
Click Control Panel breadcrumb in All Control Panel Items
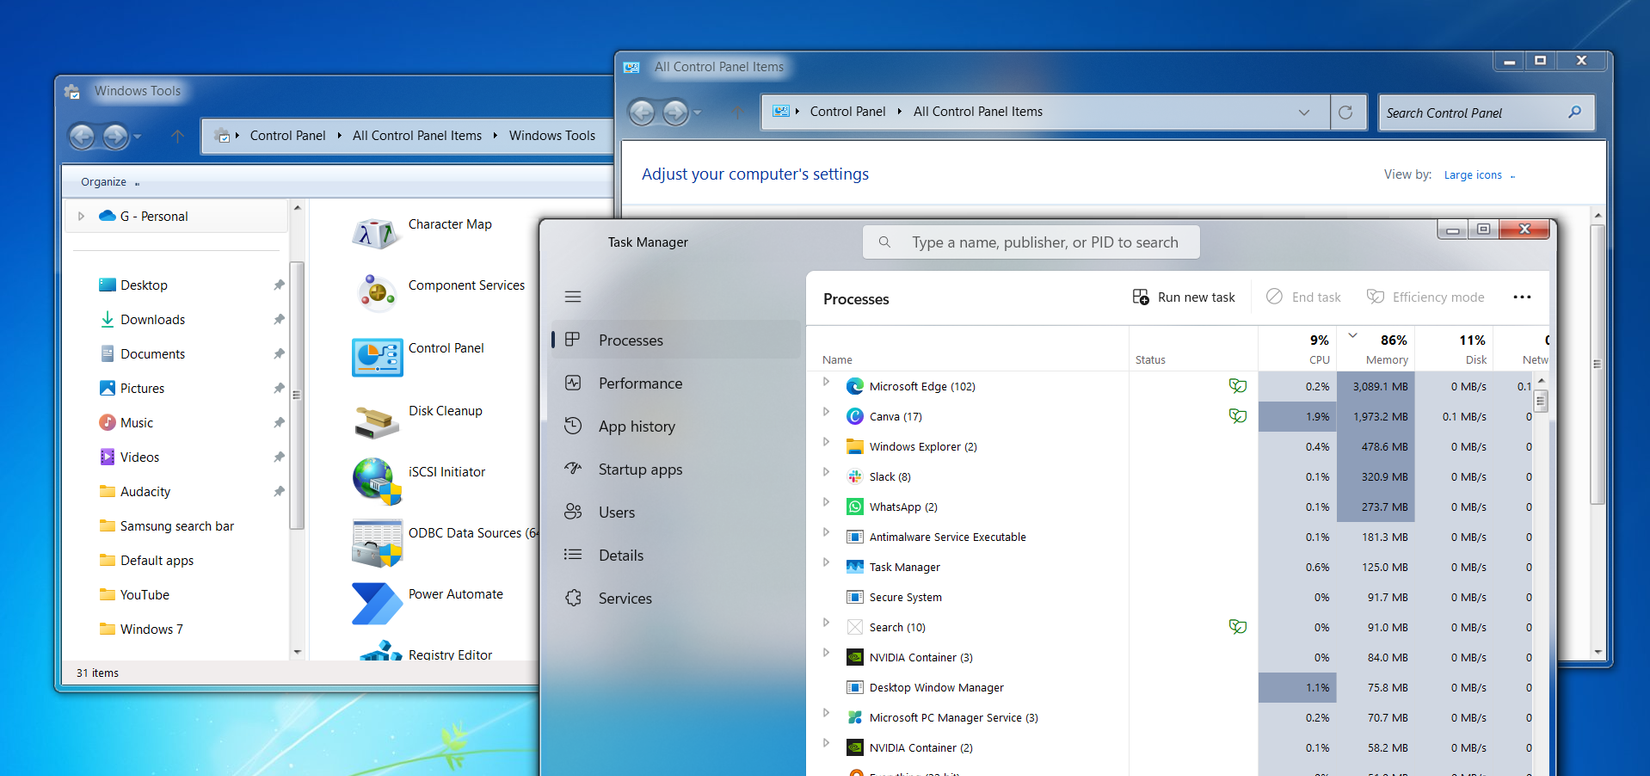click(847, 112)
